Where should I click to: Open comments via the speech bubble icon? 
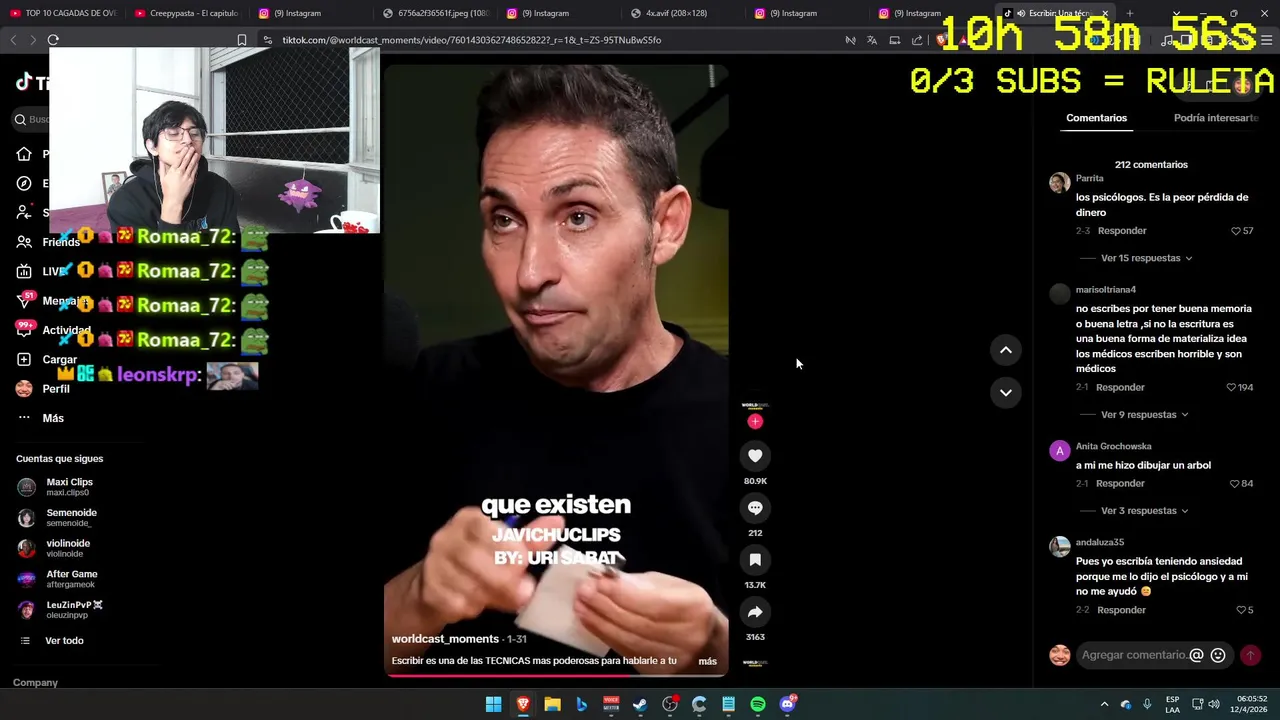click(x=755, y=508)
